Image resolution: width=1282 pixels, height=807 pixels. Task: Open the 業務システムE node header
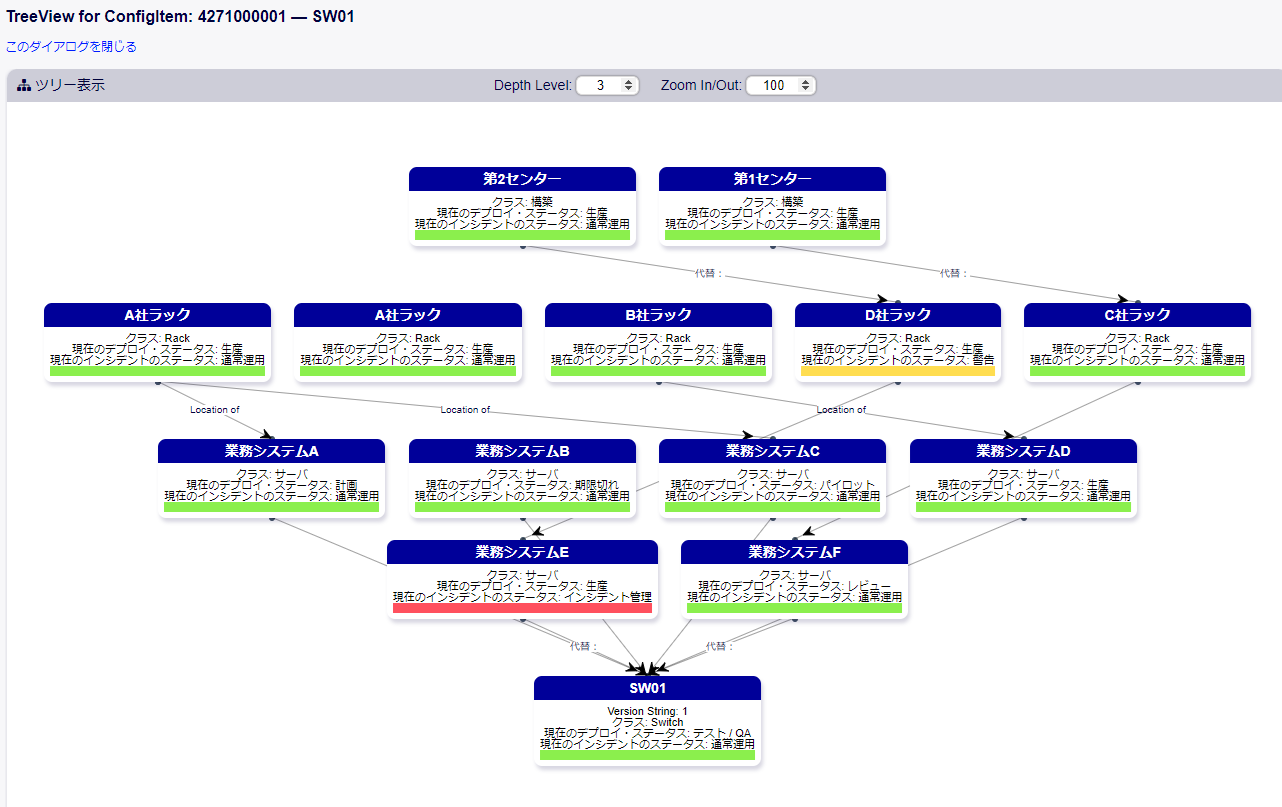[522, 552]
